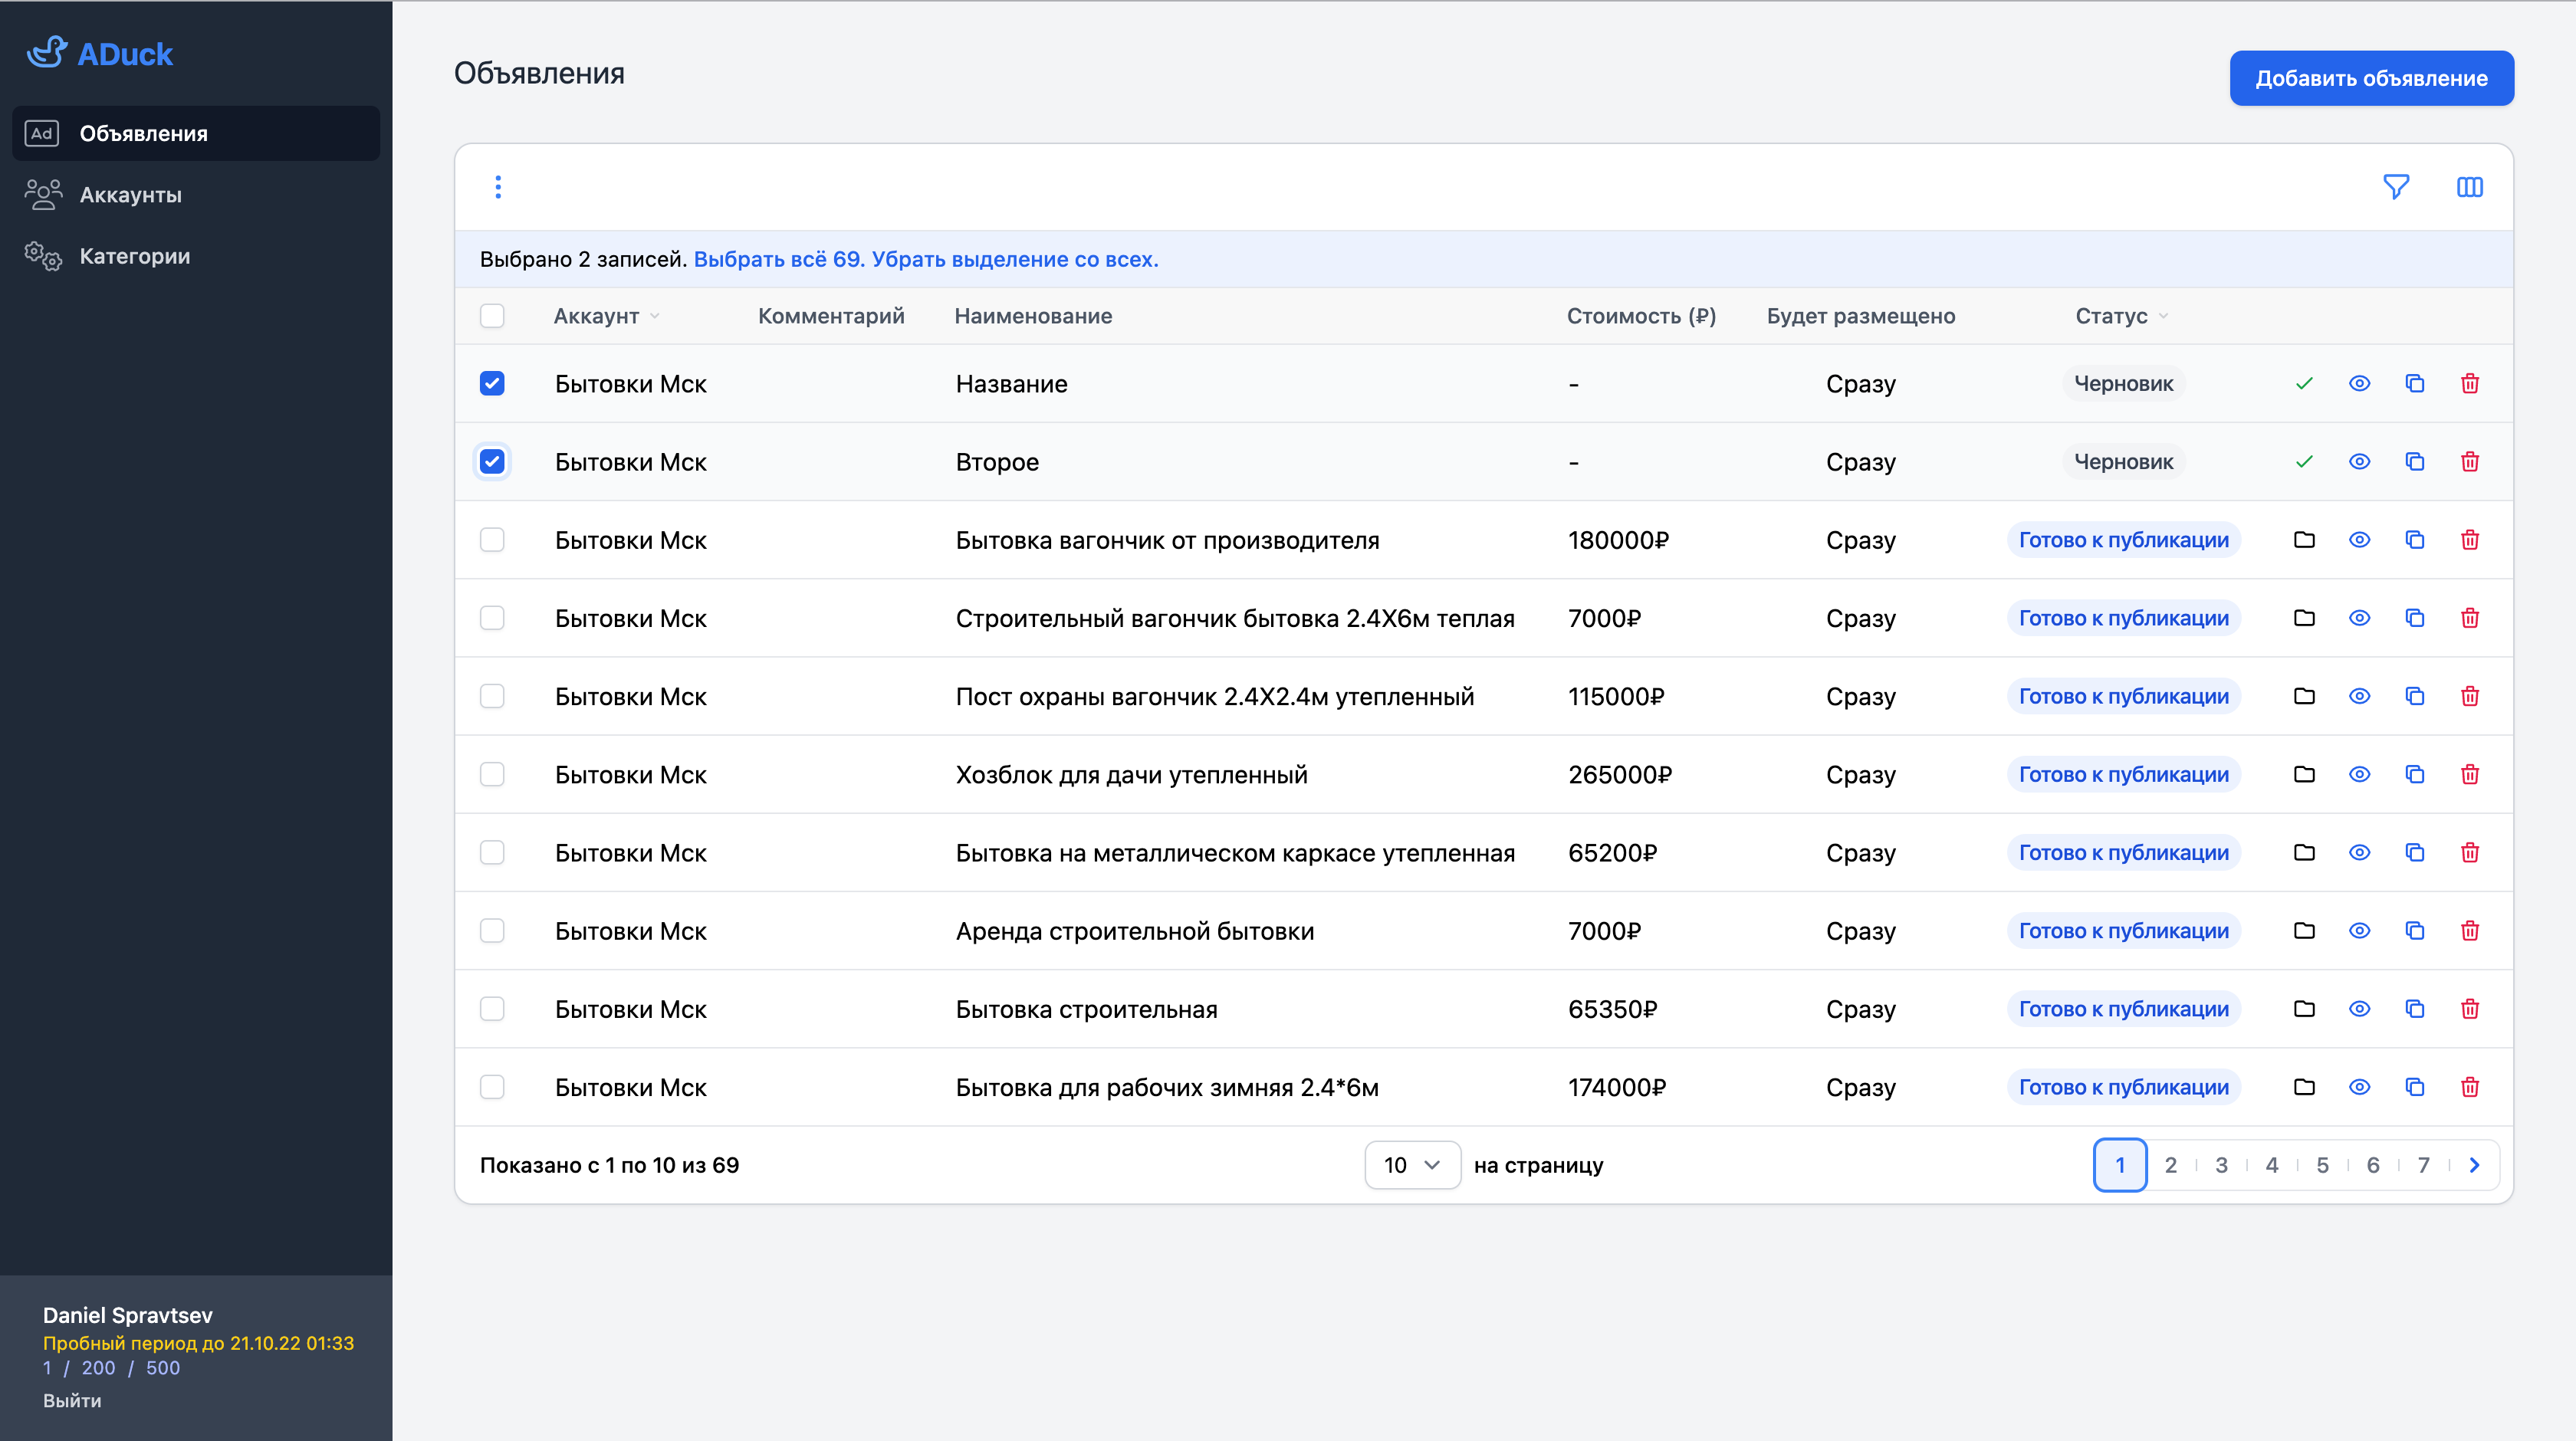Duplicate the 'Хозблок для дачи утепленный' listing
Viewport: 2576px width, 1441px height.
tap(2414, 774)
